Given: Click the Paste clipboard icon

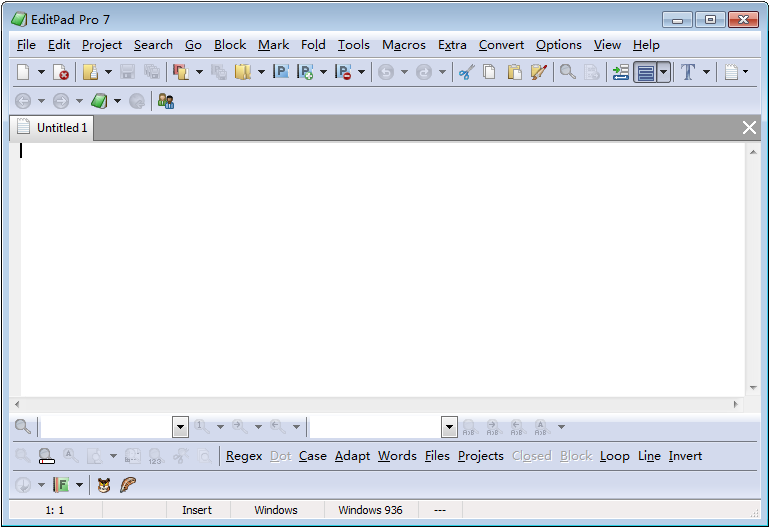Looking at the screenshot, I should tap(514, 72).
